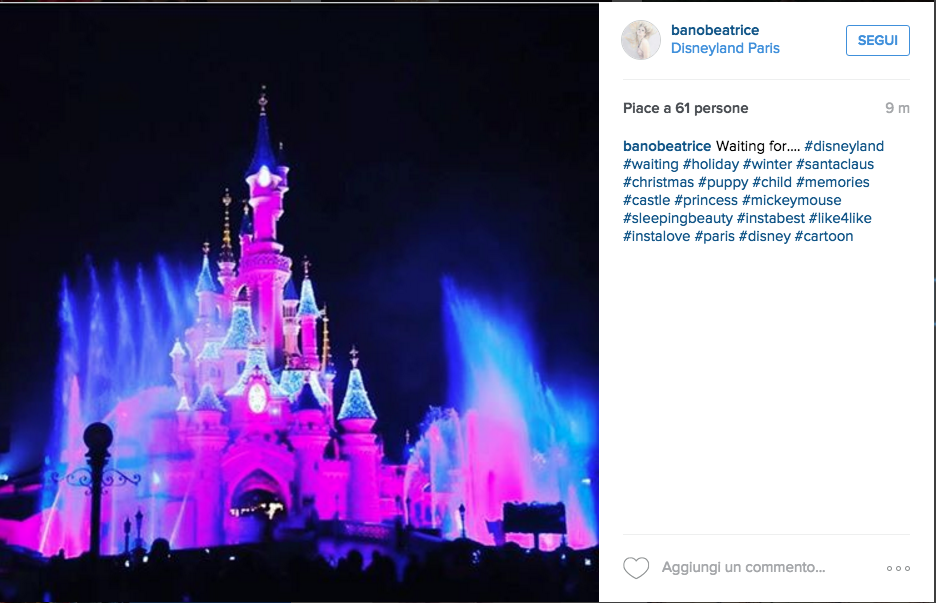Open the #sleepingbeauty hashtag

(x=678, y=219)
